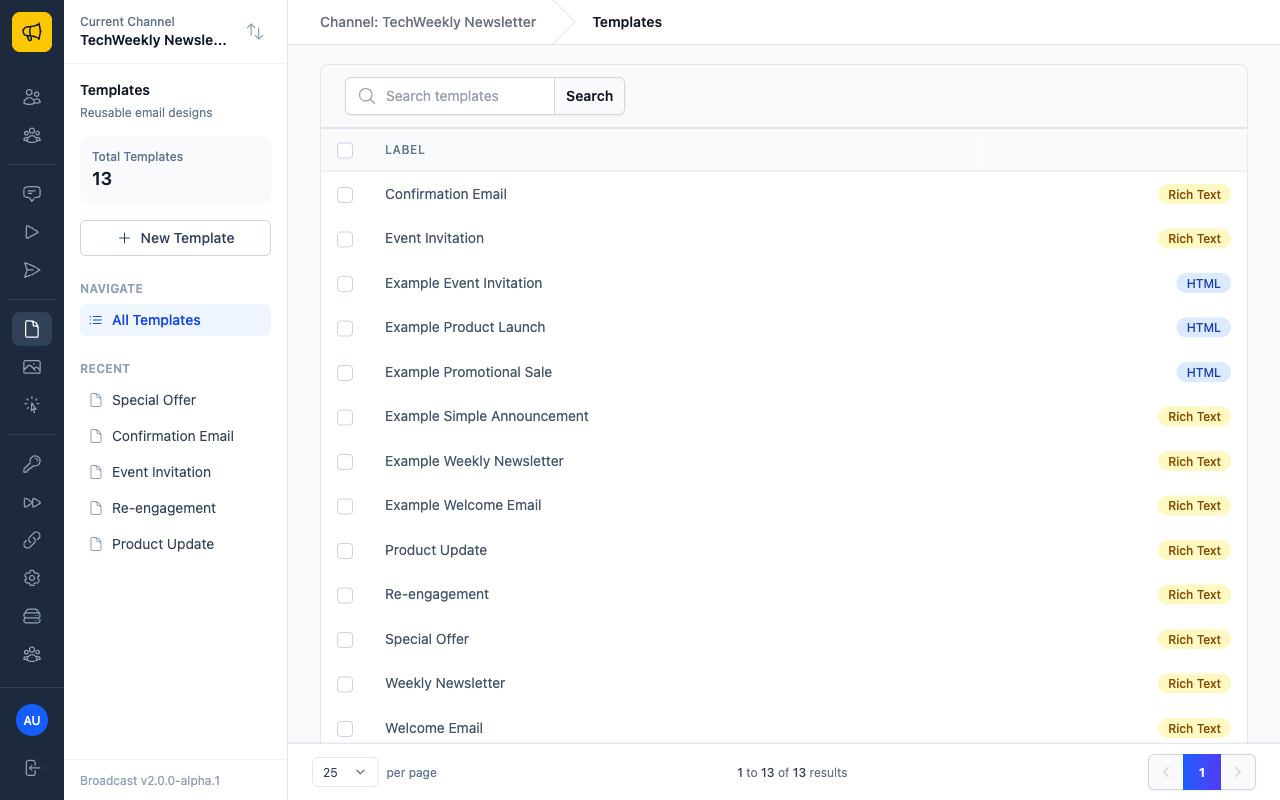The height and width of the screenshot is (800, 1280).
Task: Check the Confirmation Email row checkbox
Action: [345, 195]
